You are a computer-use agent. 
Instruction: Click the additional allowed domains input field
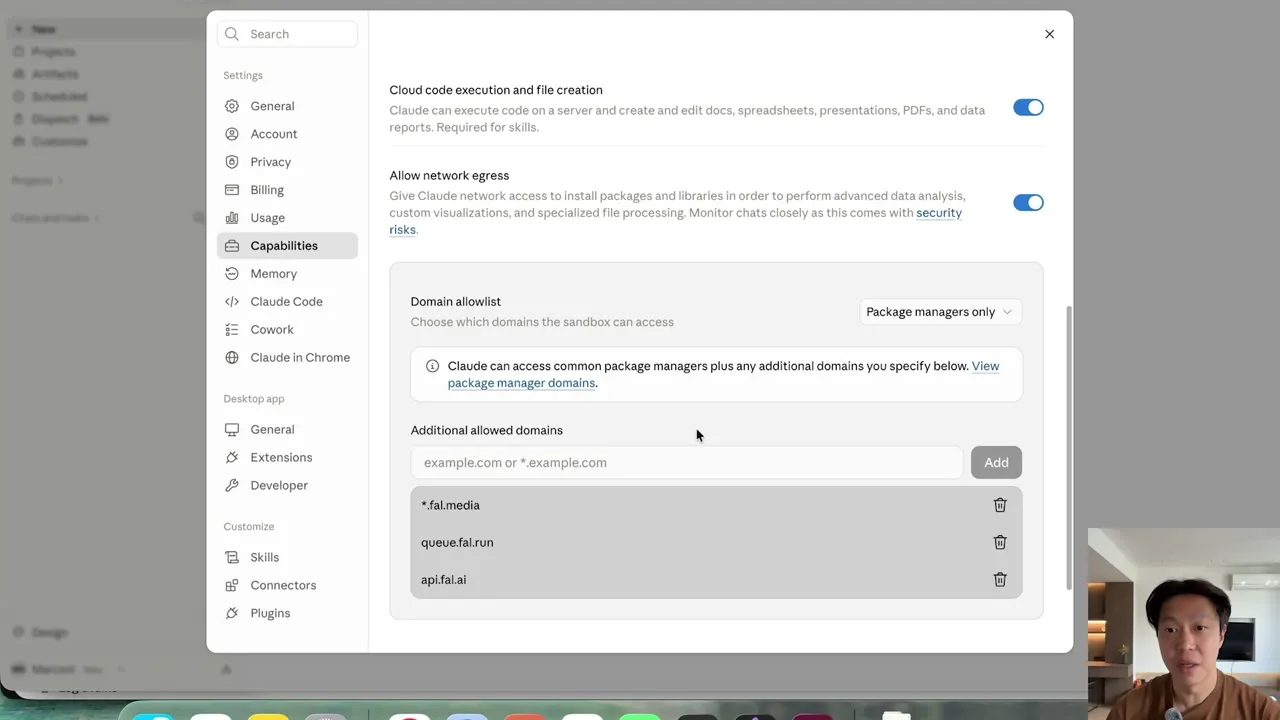tap(687, 462)
